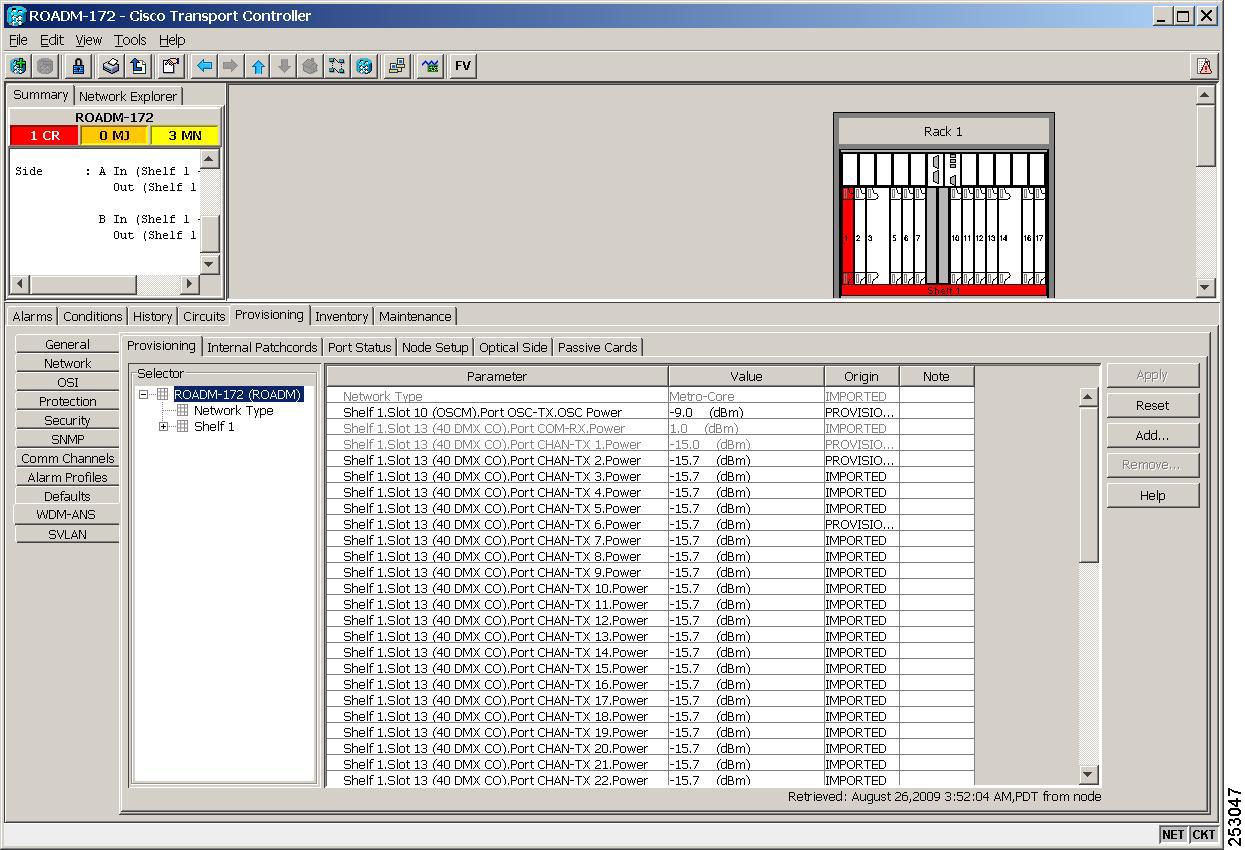This screenshot has width=1245, height=850.
Task: Sort the table by Parameter column header
Action: [497, 376]
